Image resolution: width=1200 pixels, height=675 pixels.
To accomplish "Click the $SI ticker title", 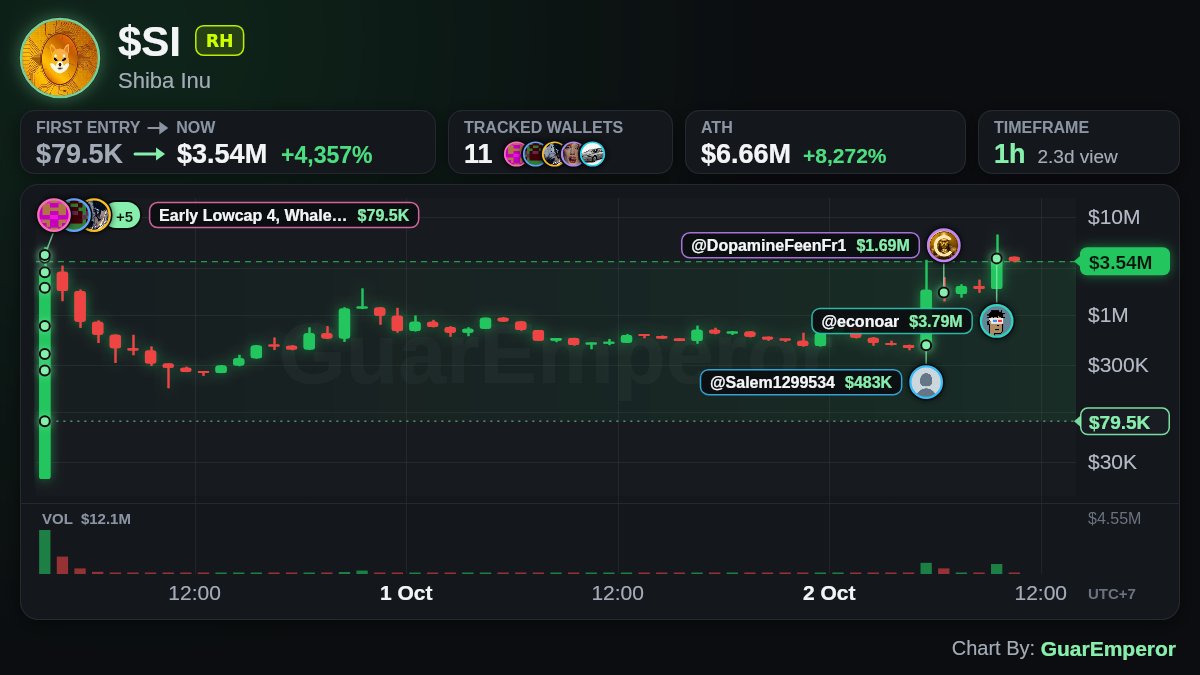I will [x=149, y=41].
